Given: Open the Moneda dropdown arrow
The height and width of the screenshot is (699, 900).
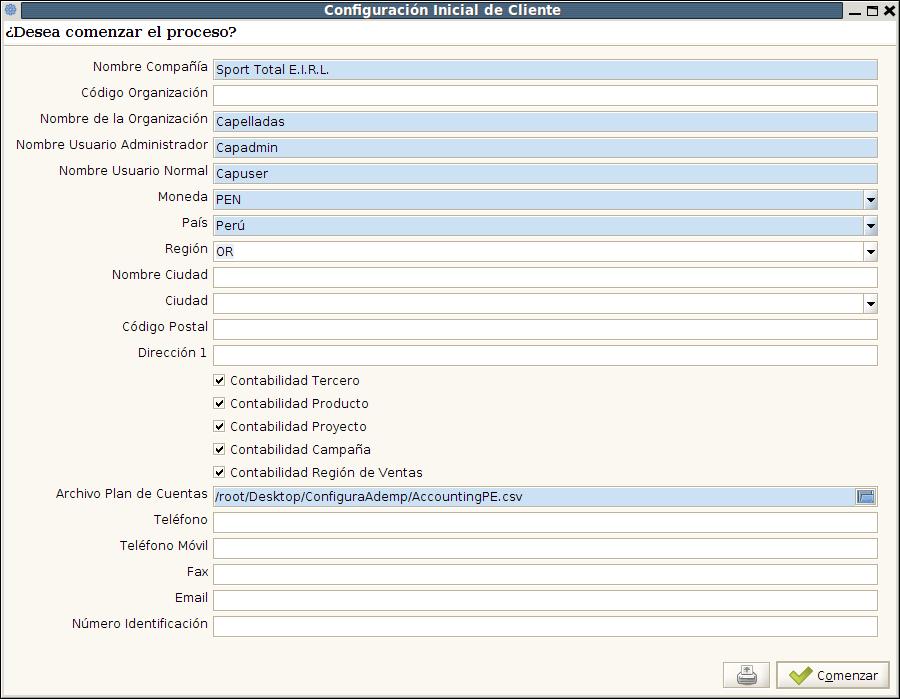Looking at the screenshot, I should [x=871, y=200].
